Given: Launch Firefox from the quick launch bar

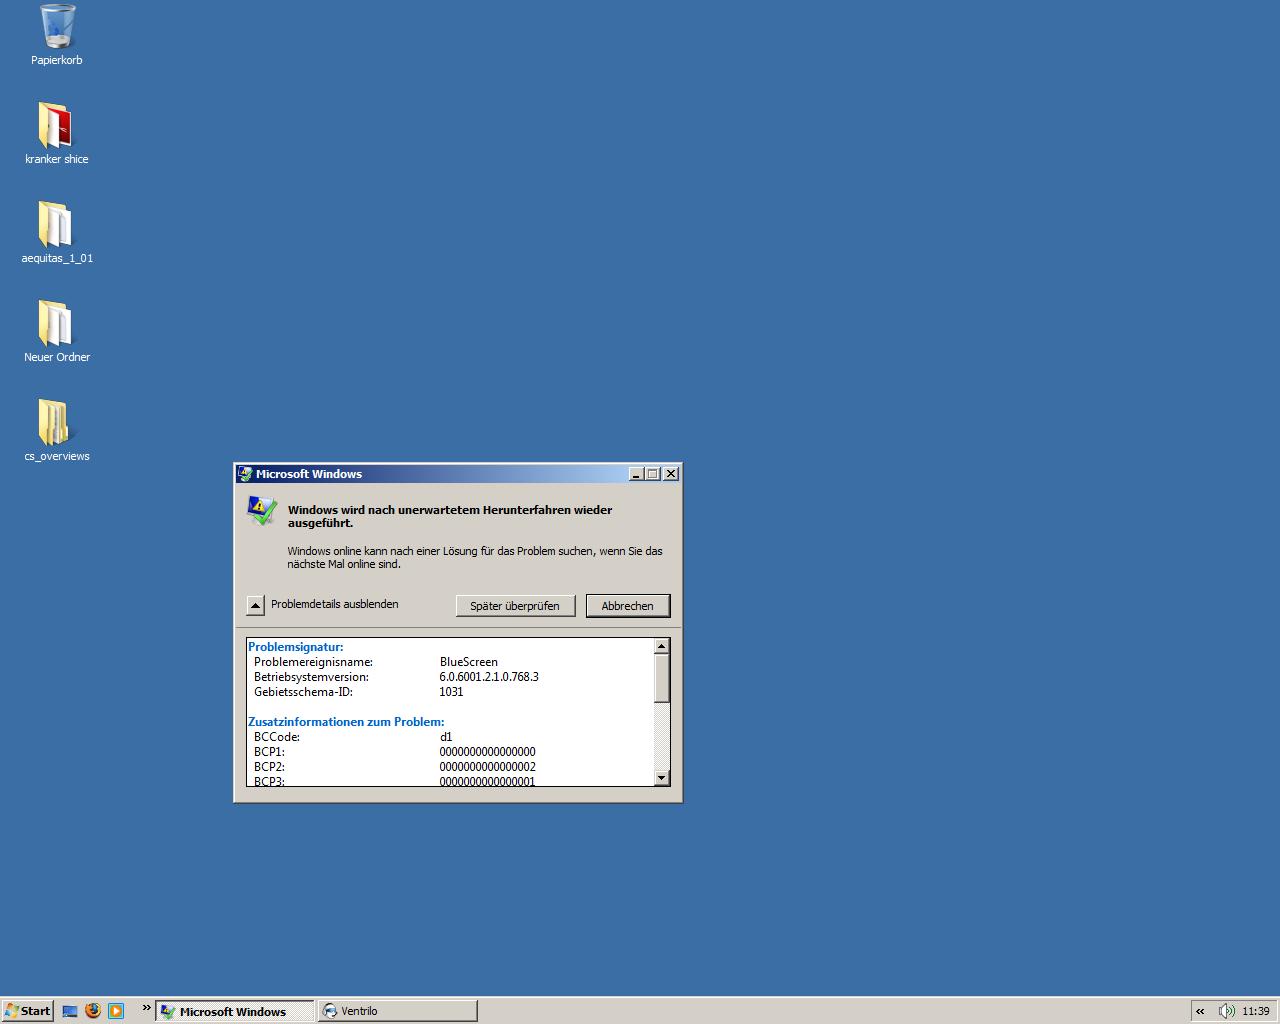Looking at the screenshot, I should point(93,1011).
